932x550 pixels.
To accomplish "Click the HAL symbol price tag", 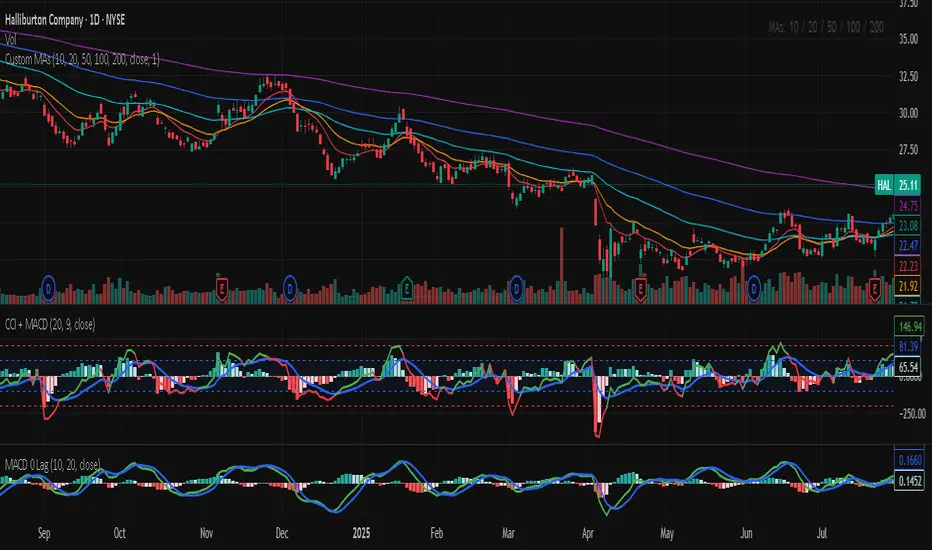I will coord(884,186).
